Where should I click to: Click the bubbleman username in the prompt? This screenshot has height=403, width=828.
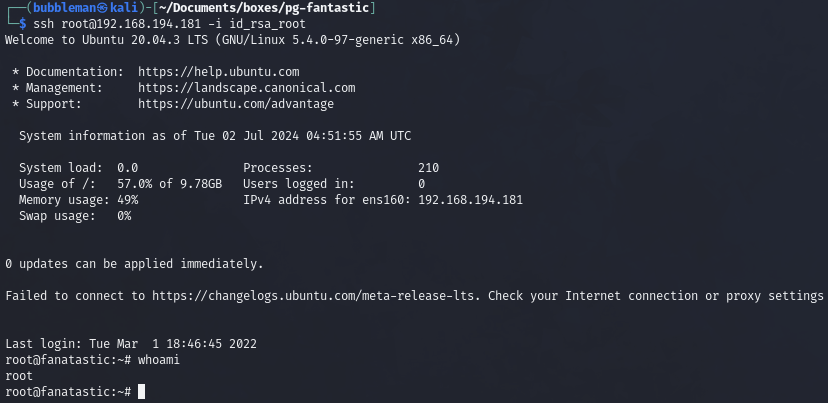click(x=63, y=8)
